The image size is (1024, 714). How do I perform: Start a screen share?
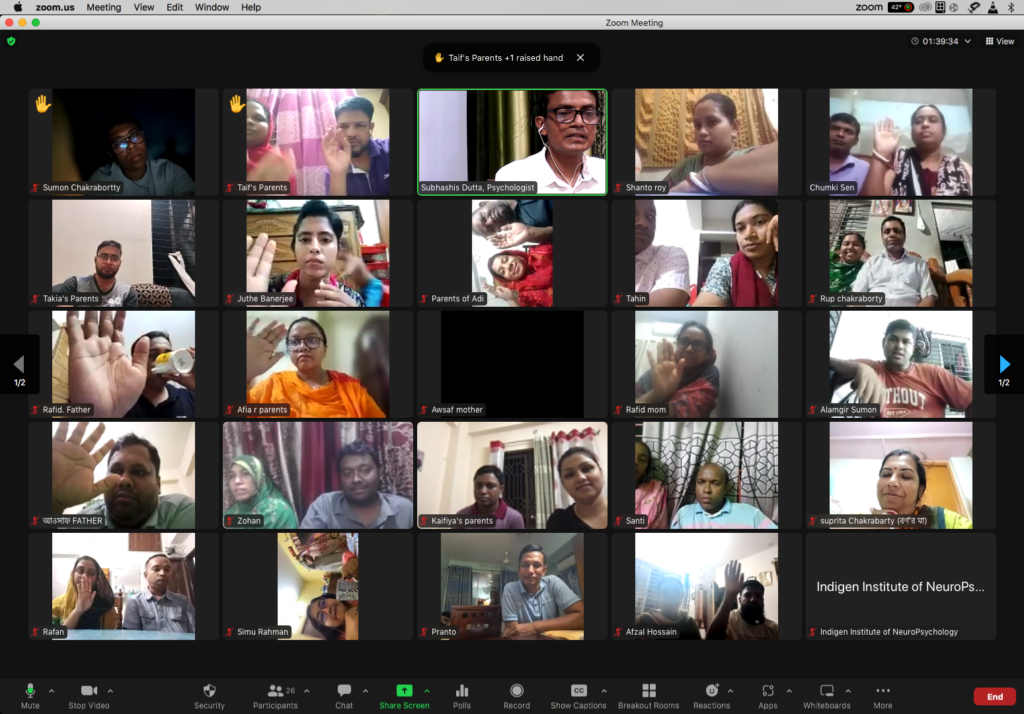click(404, 693)
